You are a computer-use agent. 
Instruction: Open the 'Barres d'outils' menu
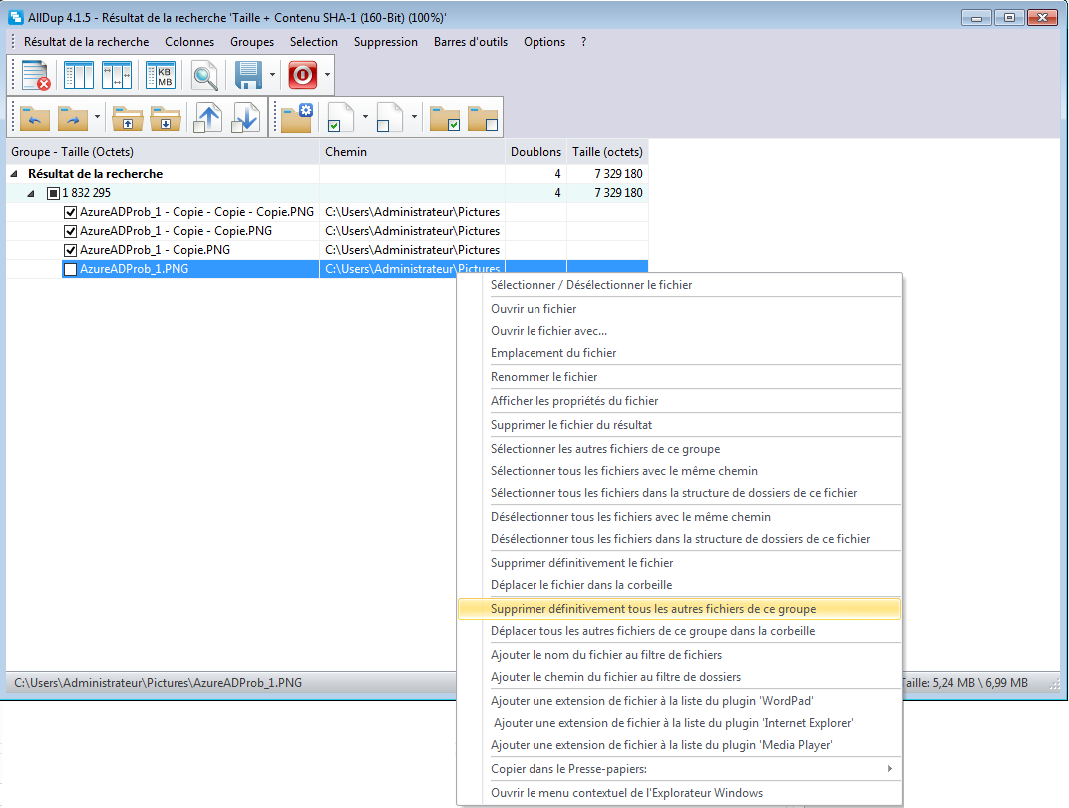[x=470, y=42]
